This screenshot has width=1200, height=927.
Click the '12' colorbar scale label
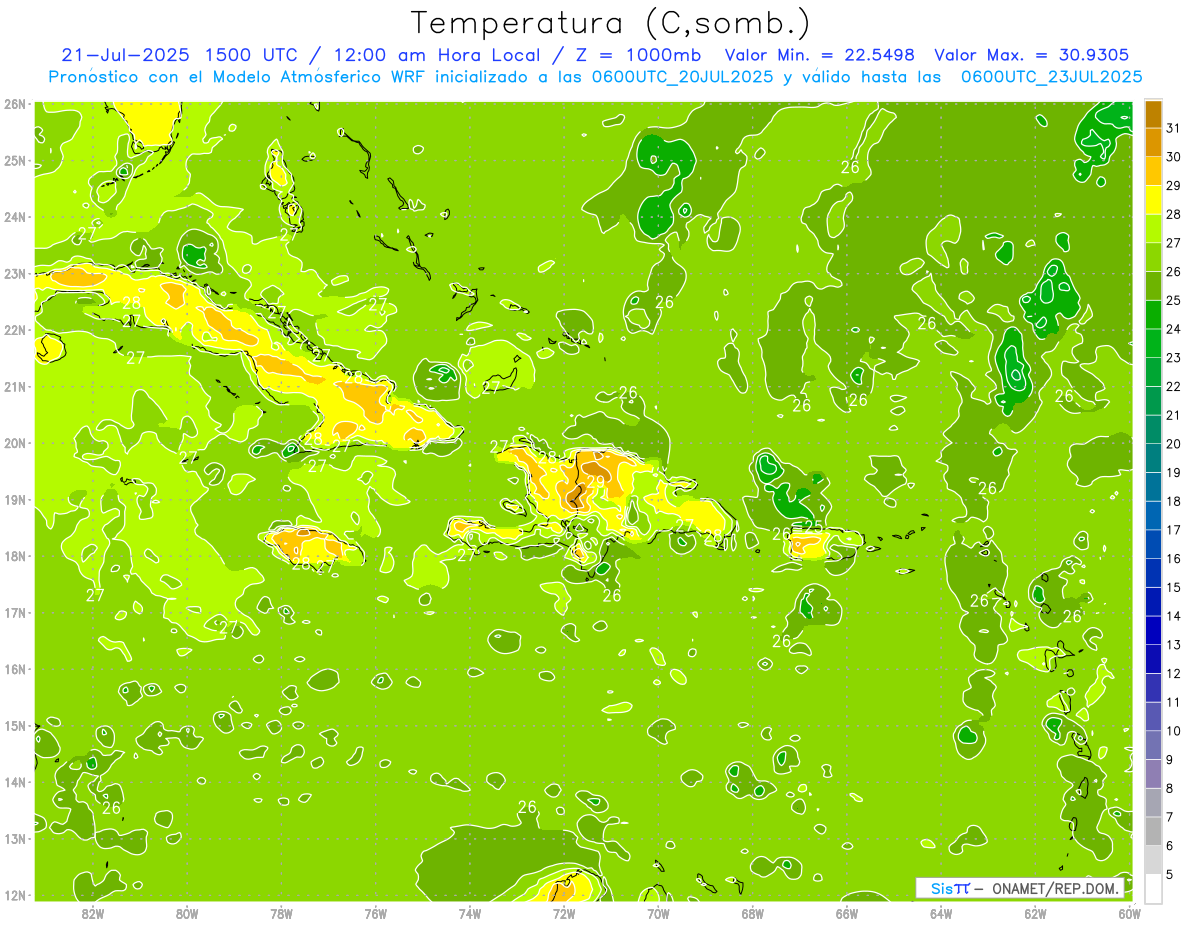(x=1173, y=674)
